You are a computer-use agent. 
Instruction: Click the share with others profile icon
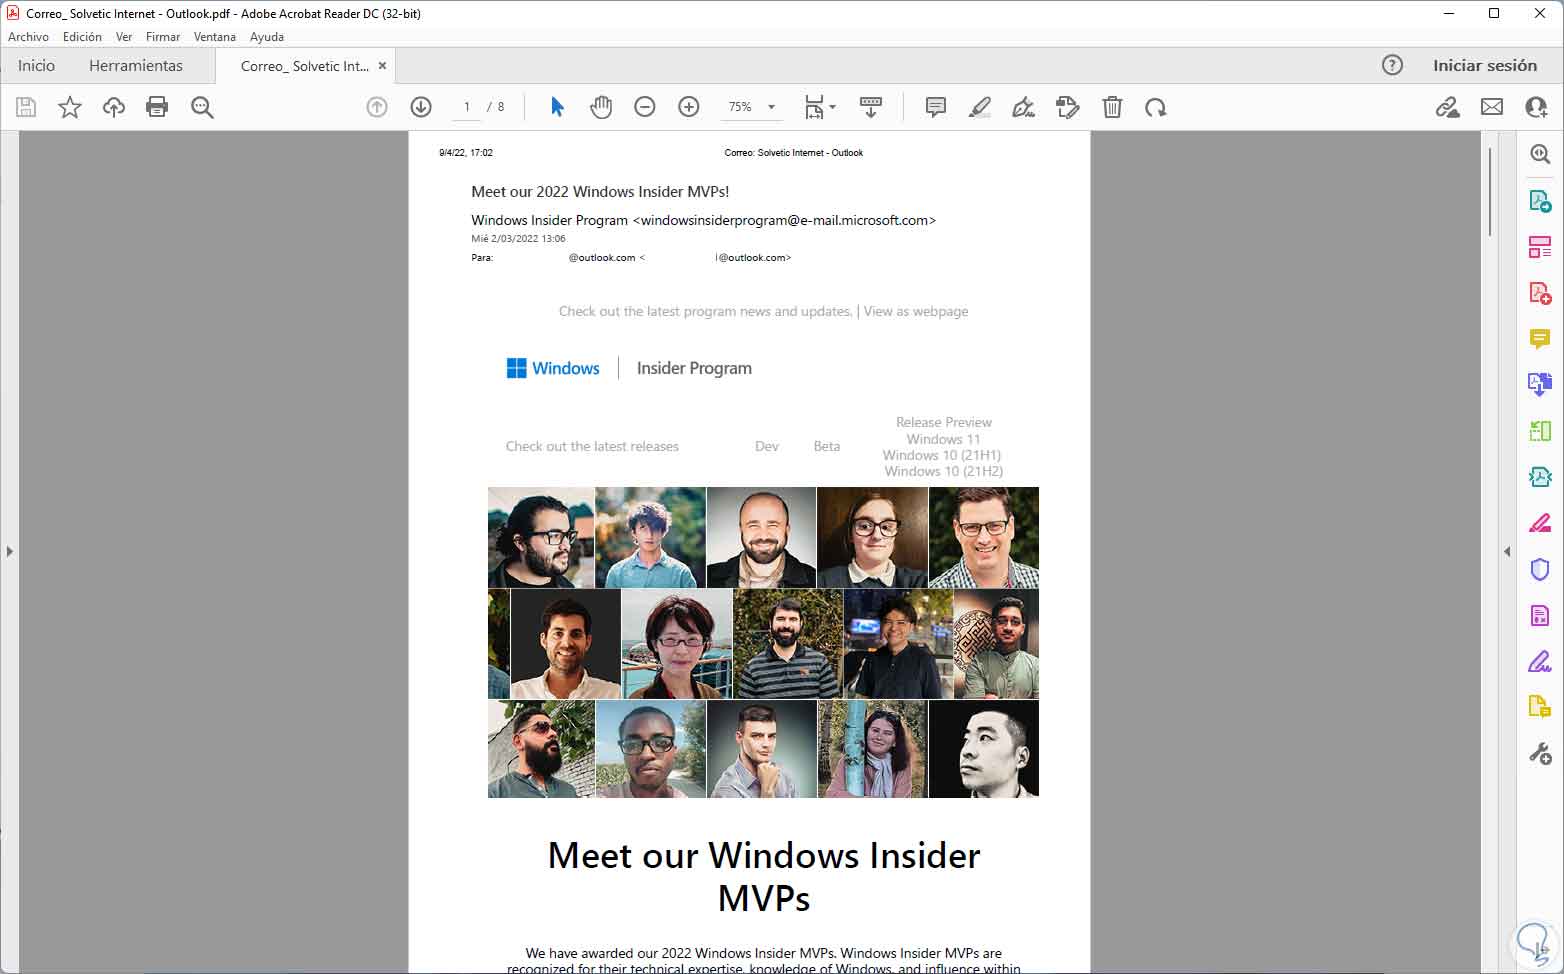[1536, 107]
